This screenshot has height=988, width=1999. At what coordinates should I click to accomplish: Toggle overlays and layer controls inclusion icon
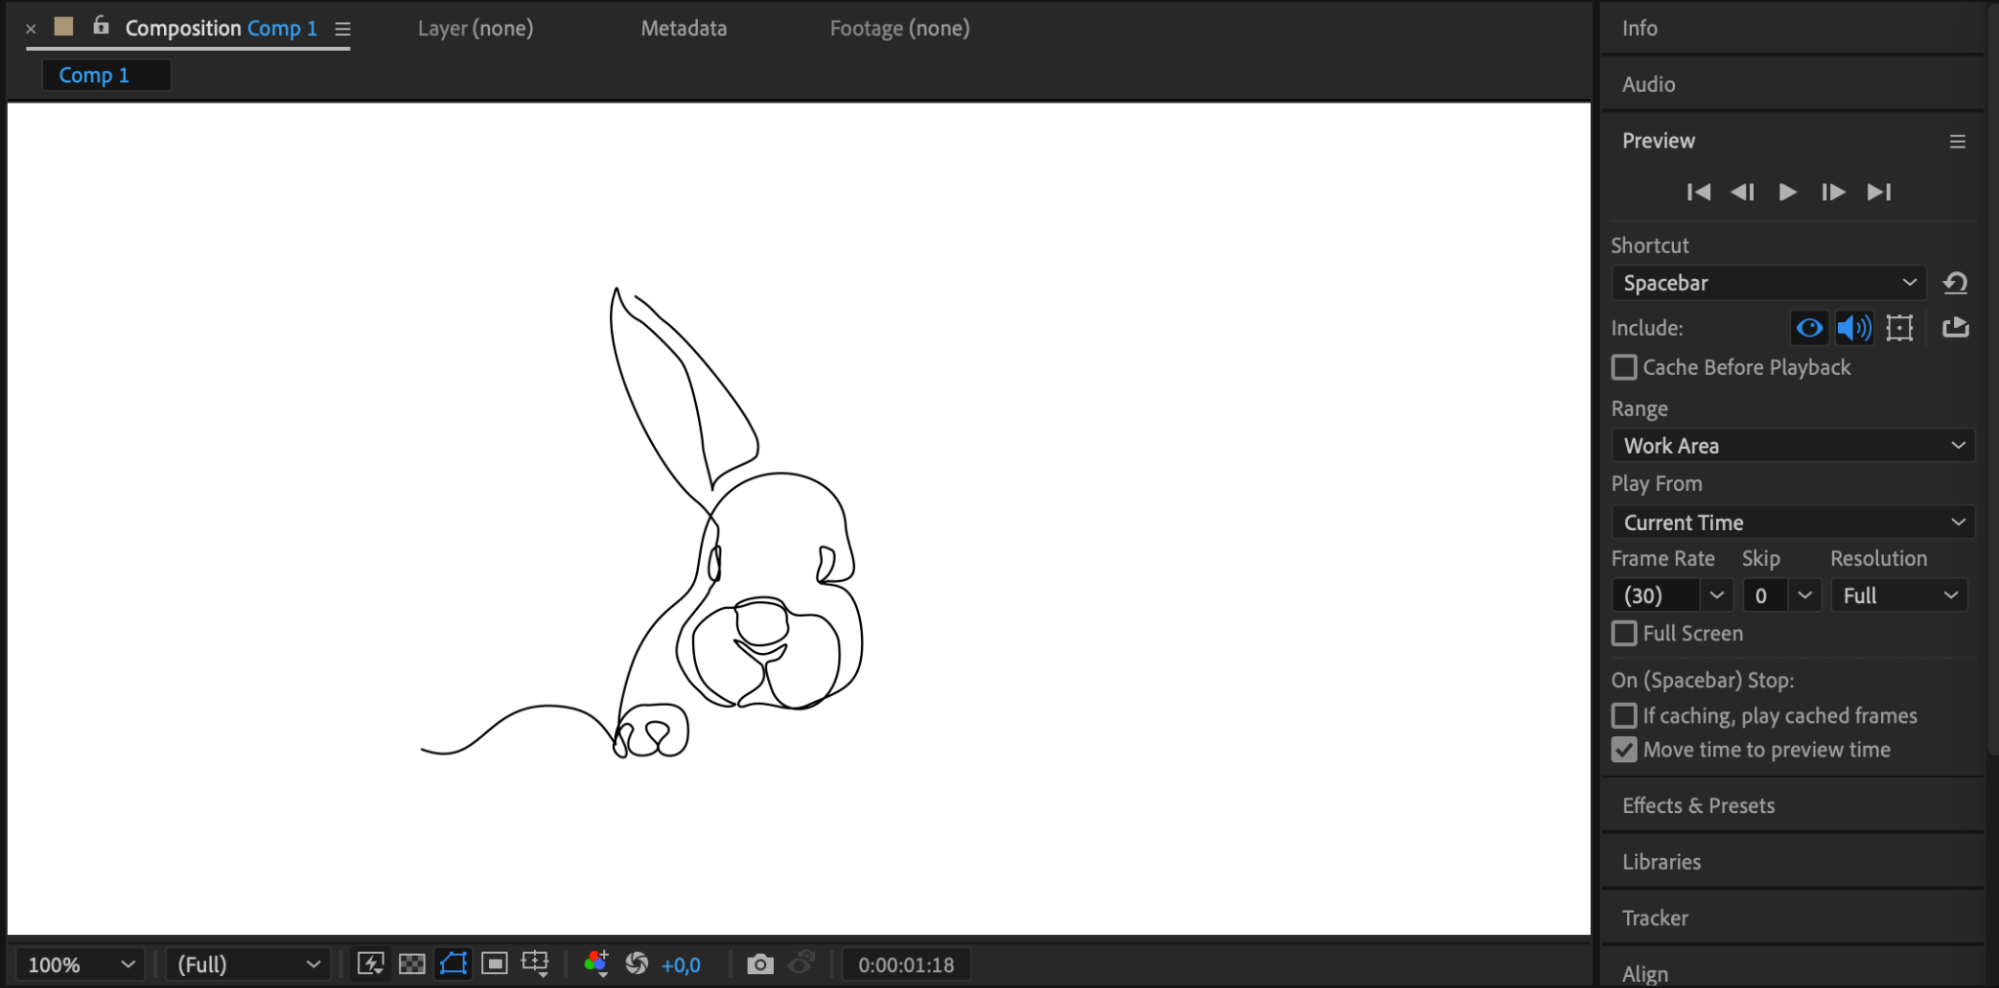[x=1899, y=328]
